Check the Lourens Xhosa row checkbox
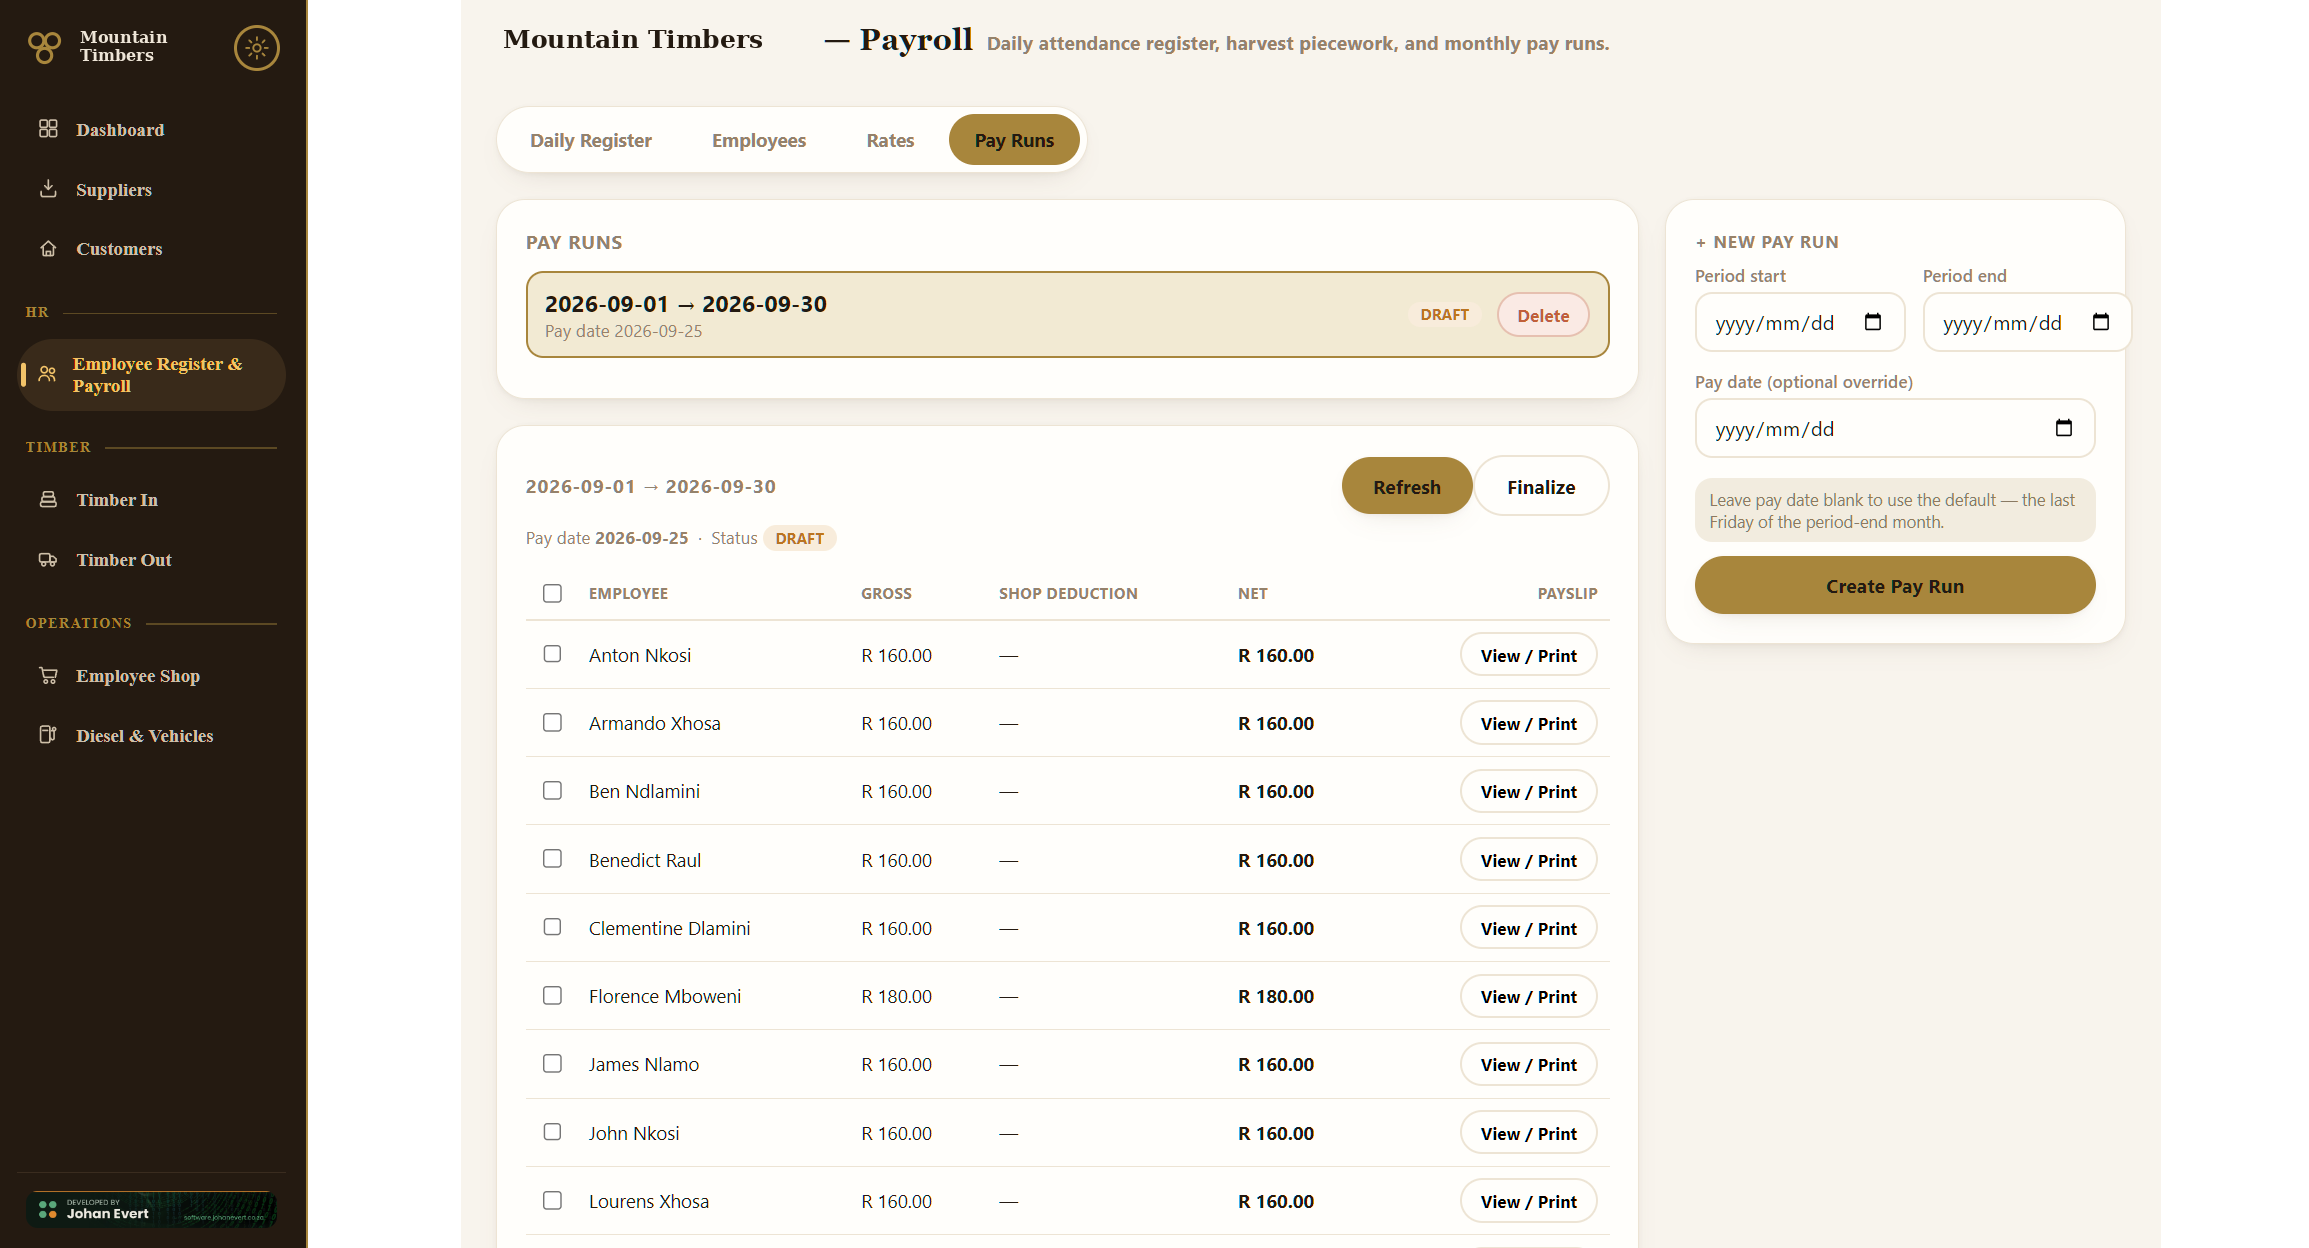 pos(552,1200)
